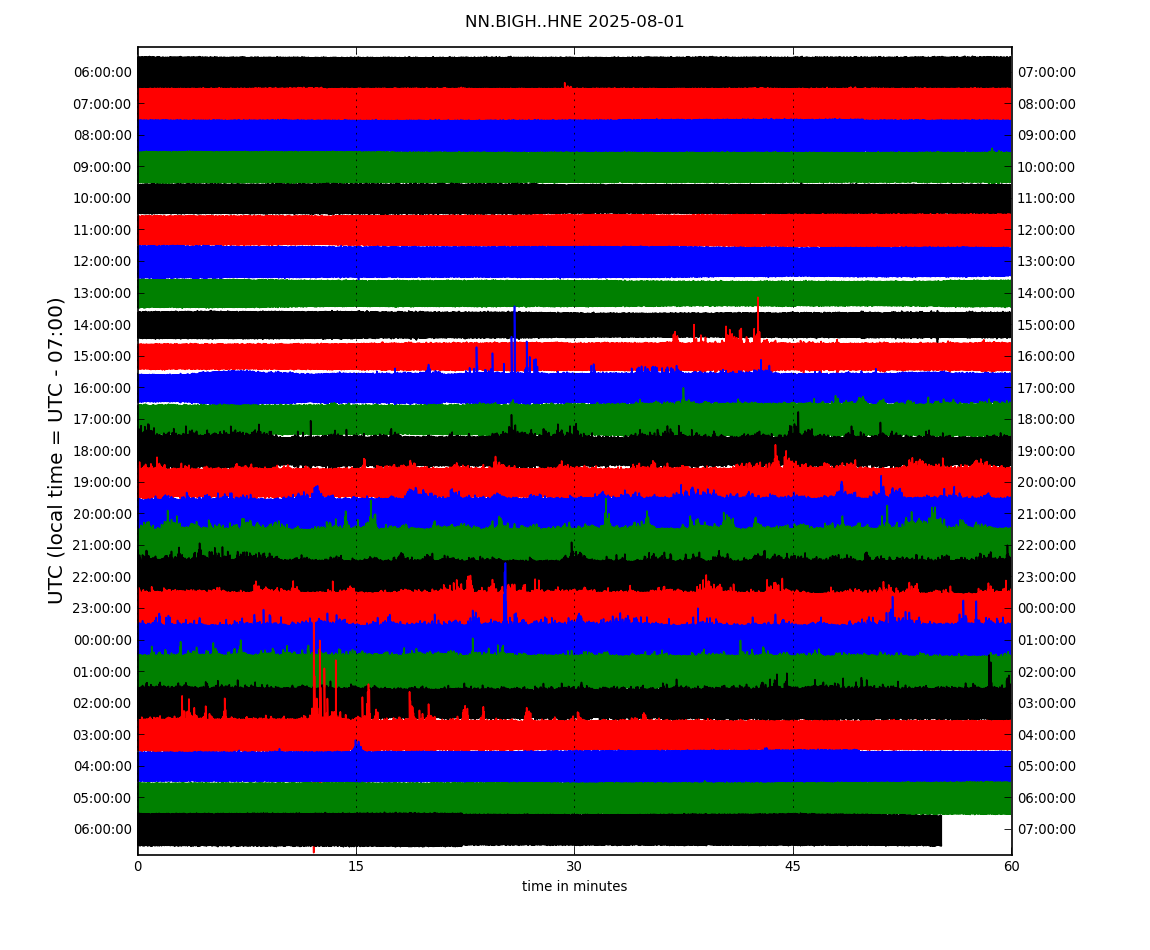Click the 00:00:00 left axis label
This screenshot has width=1150, height=950.
pos(103,640)
